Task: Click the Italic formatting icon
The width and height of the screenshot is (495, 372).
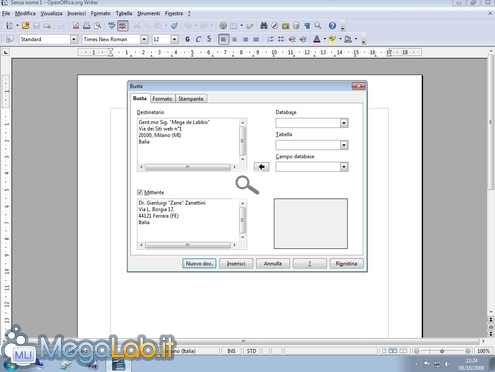Action: pos(198,39)
